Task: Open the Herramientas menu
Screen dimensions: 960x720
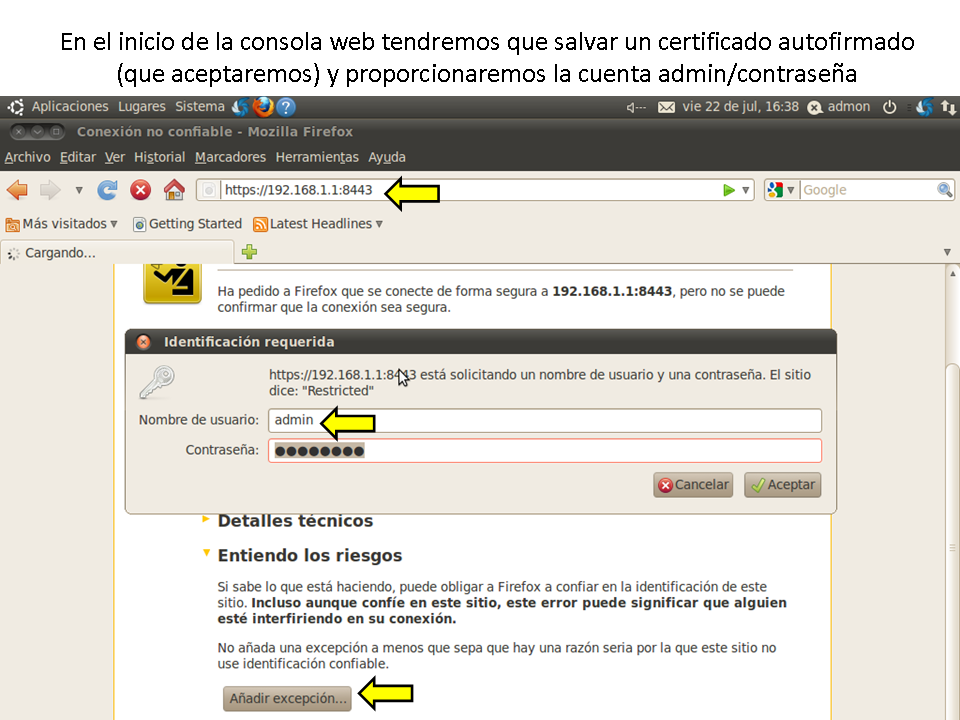Action: [x=316, y=157]
